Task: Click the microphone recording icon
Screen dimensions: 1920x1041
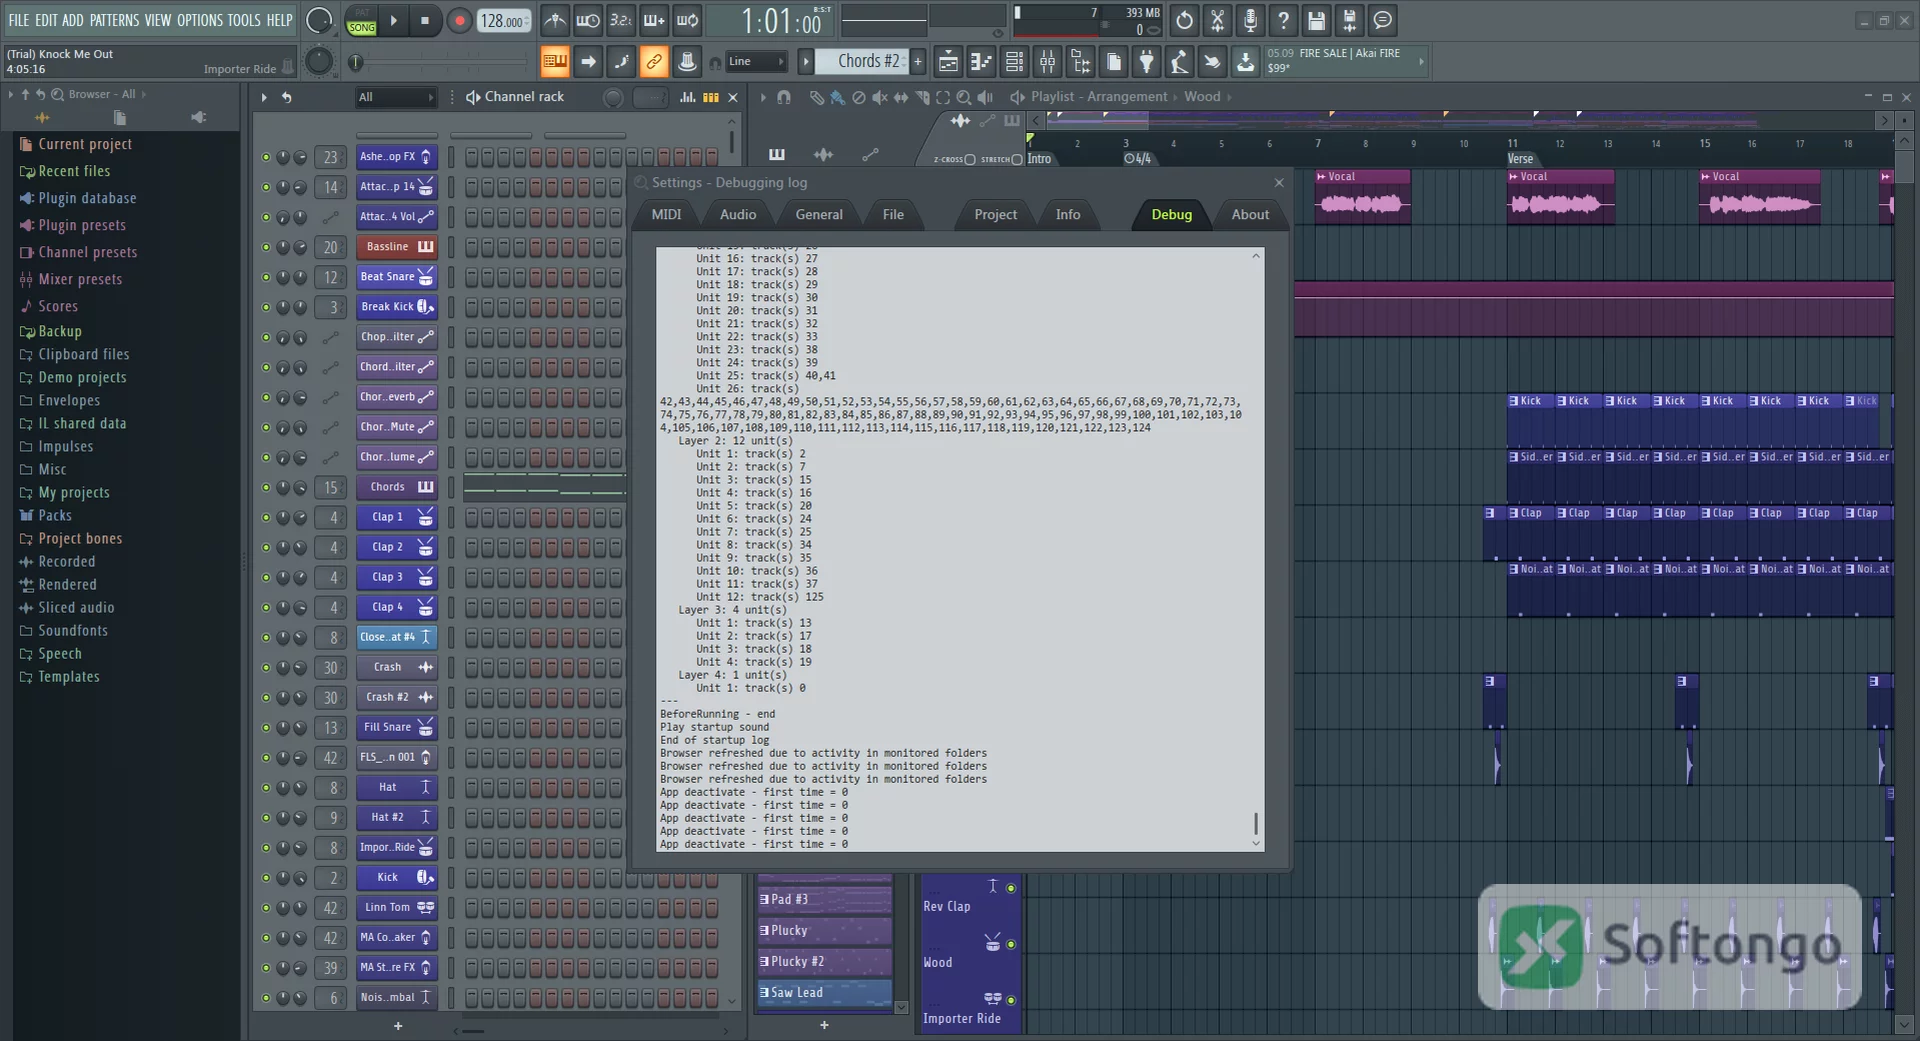Action: click(1250, 20)
